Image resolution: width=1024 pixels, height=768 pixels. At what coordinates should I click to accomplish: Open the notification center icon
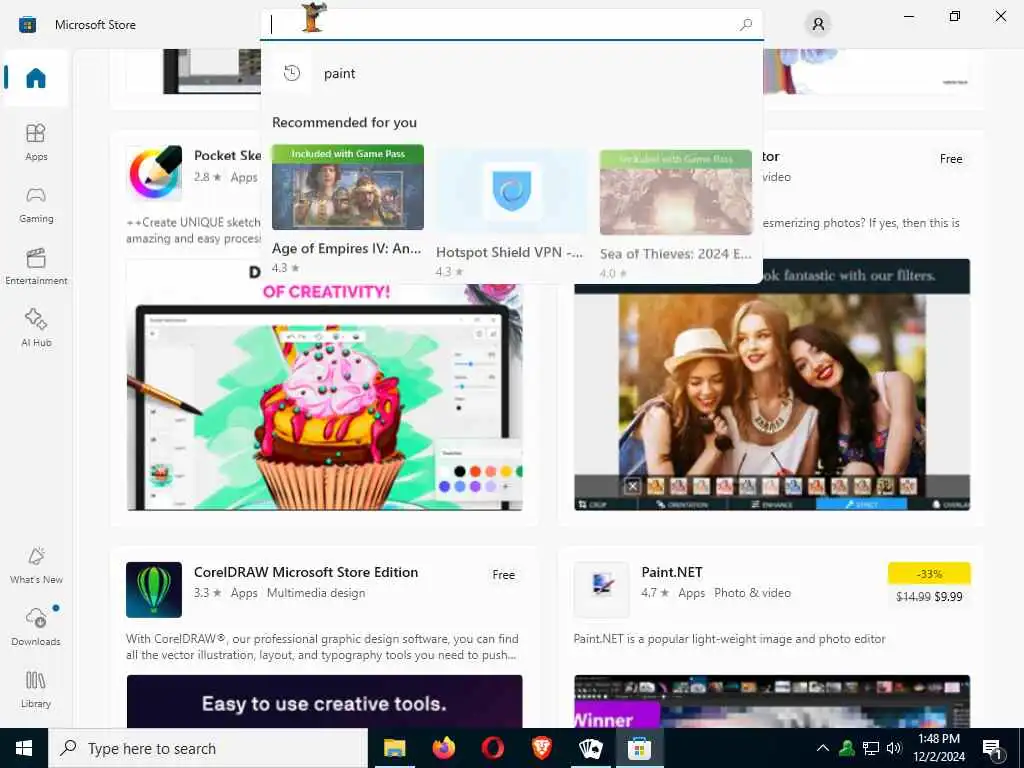(x=993, y=748)
